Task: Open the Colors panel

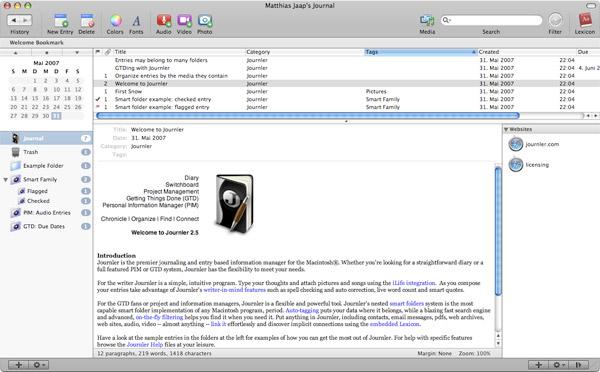Action: coord(115,21)
